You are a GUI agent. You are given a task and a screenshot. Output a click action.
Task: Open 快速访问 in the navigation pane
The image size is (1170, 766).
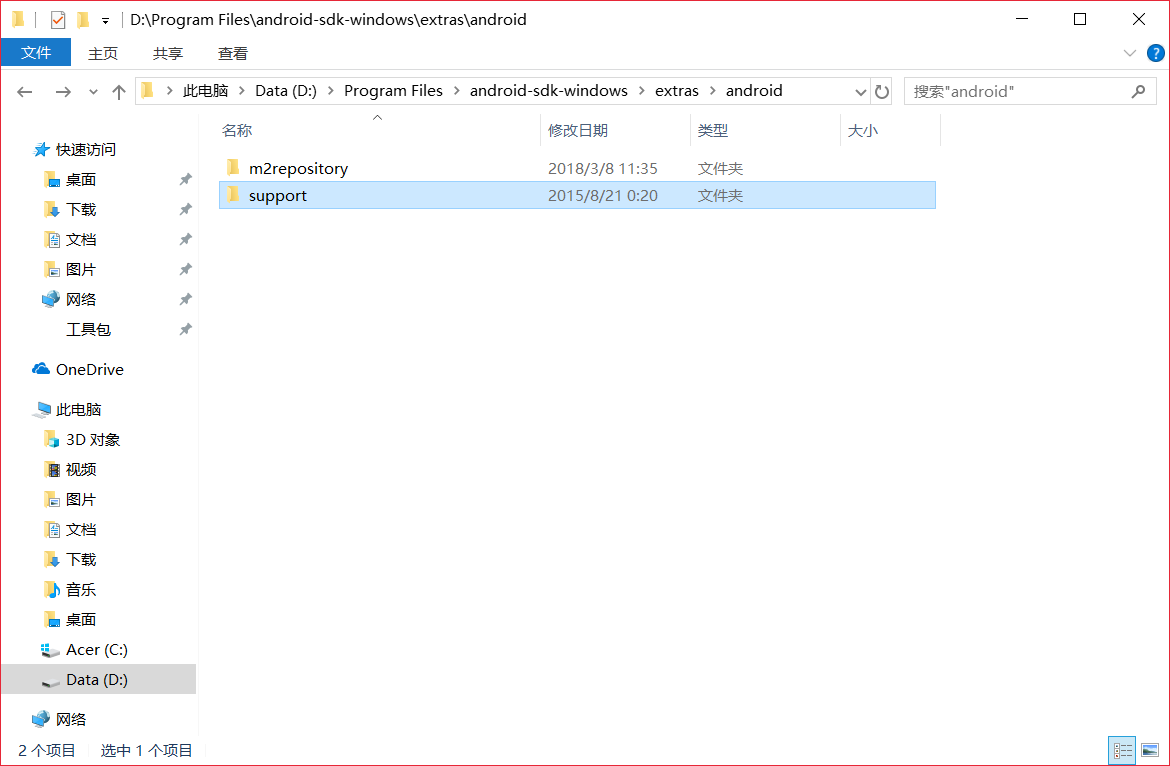(x=86, y=150)
